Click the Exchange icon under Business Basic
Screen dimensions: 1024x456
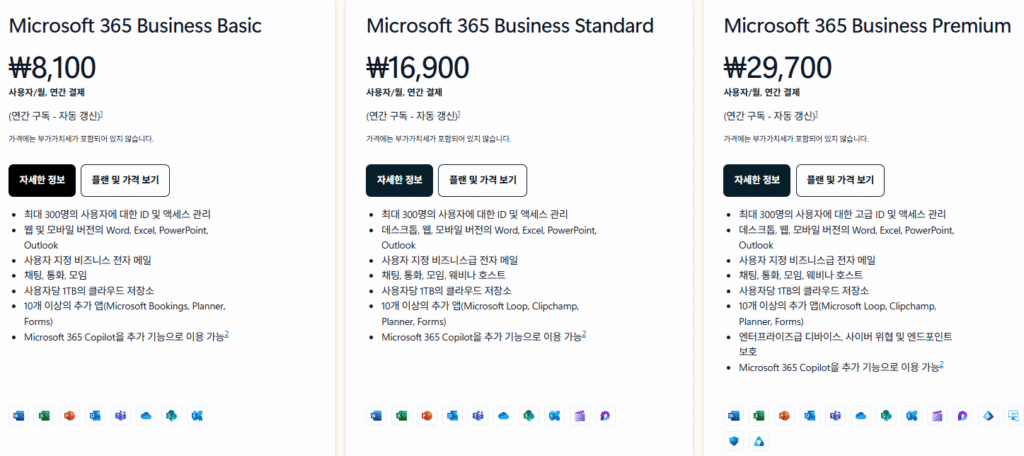click(198, 415)
